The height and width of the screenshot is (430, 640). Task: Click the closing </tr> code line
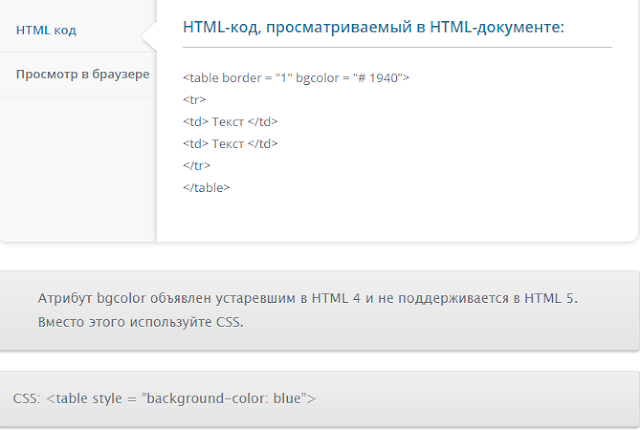[x=197, y=166]
